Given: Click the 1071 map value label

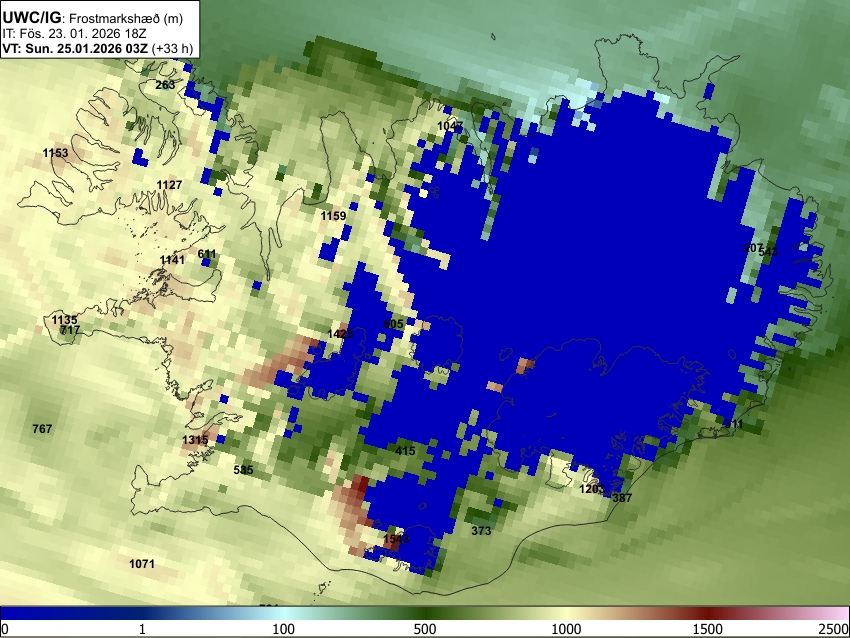Looking at the screenshot, I should [142, 564].
